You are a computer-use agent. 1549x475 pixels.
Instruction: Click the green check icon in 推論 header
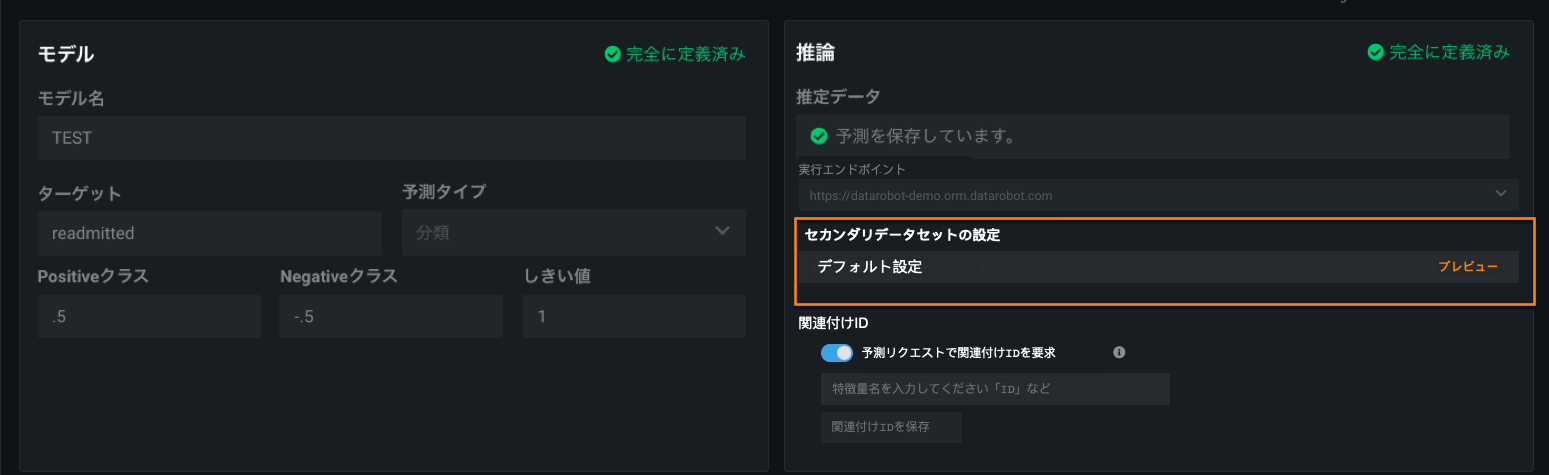[x=1376, y=52]
